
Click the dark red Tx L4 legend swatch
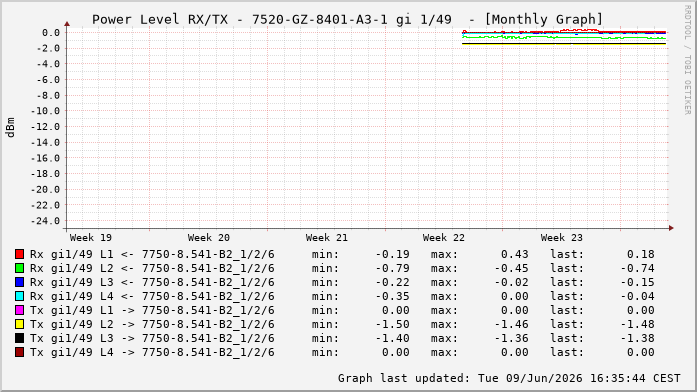click(x=19, y=352)
